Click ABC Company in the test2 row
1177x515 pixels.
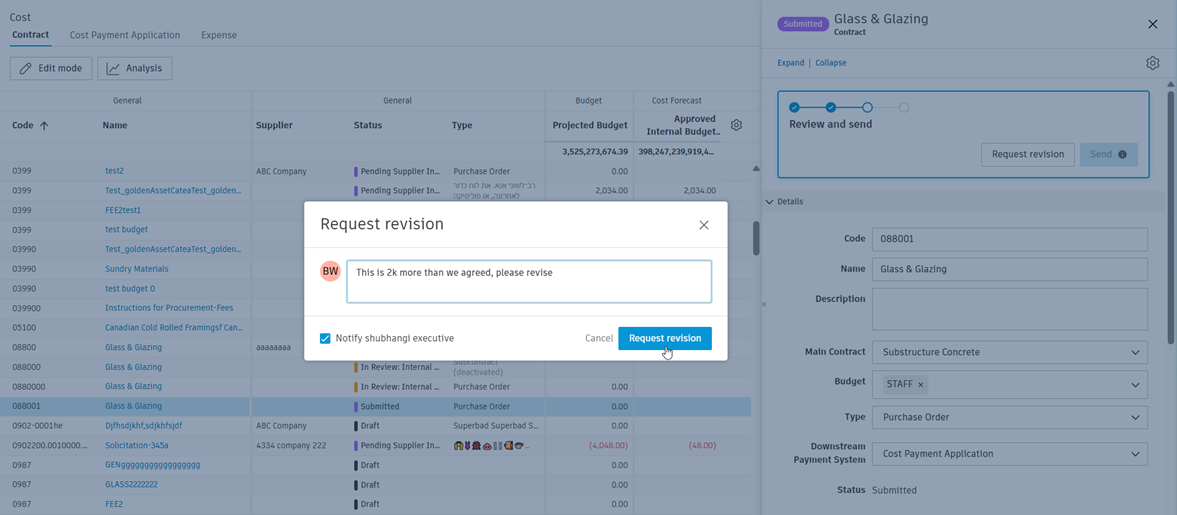(x=281, y=171)
